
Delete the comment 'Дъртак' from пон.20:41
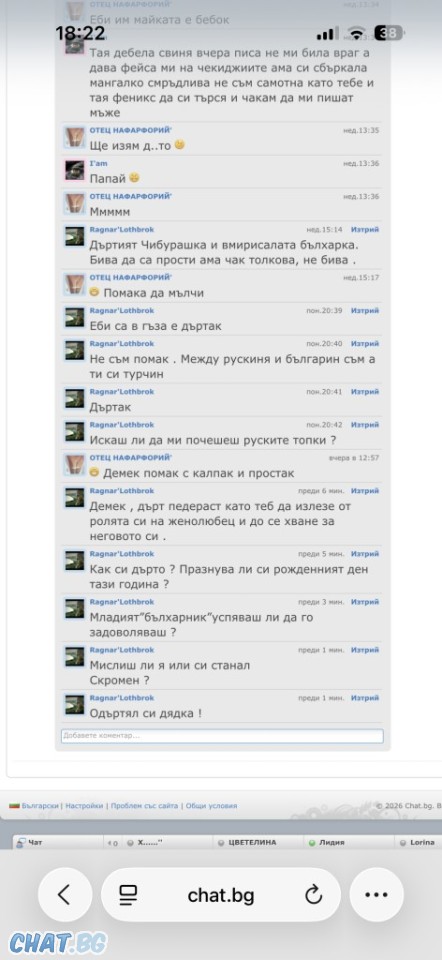tap(364, 391)
